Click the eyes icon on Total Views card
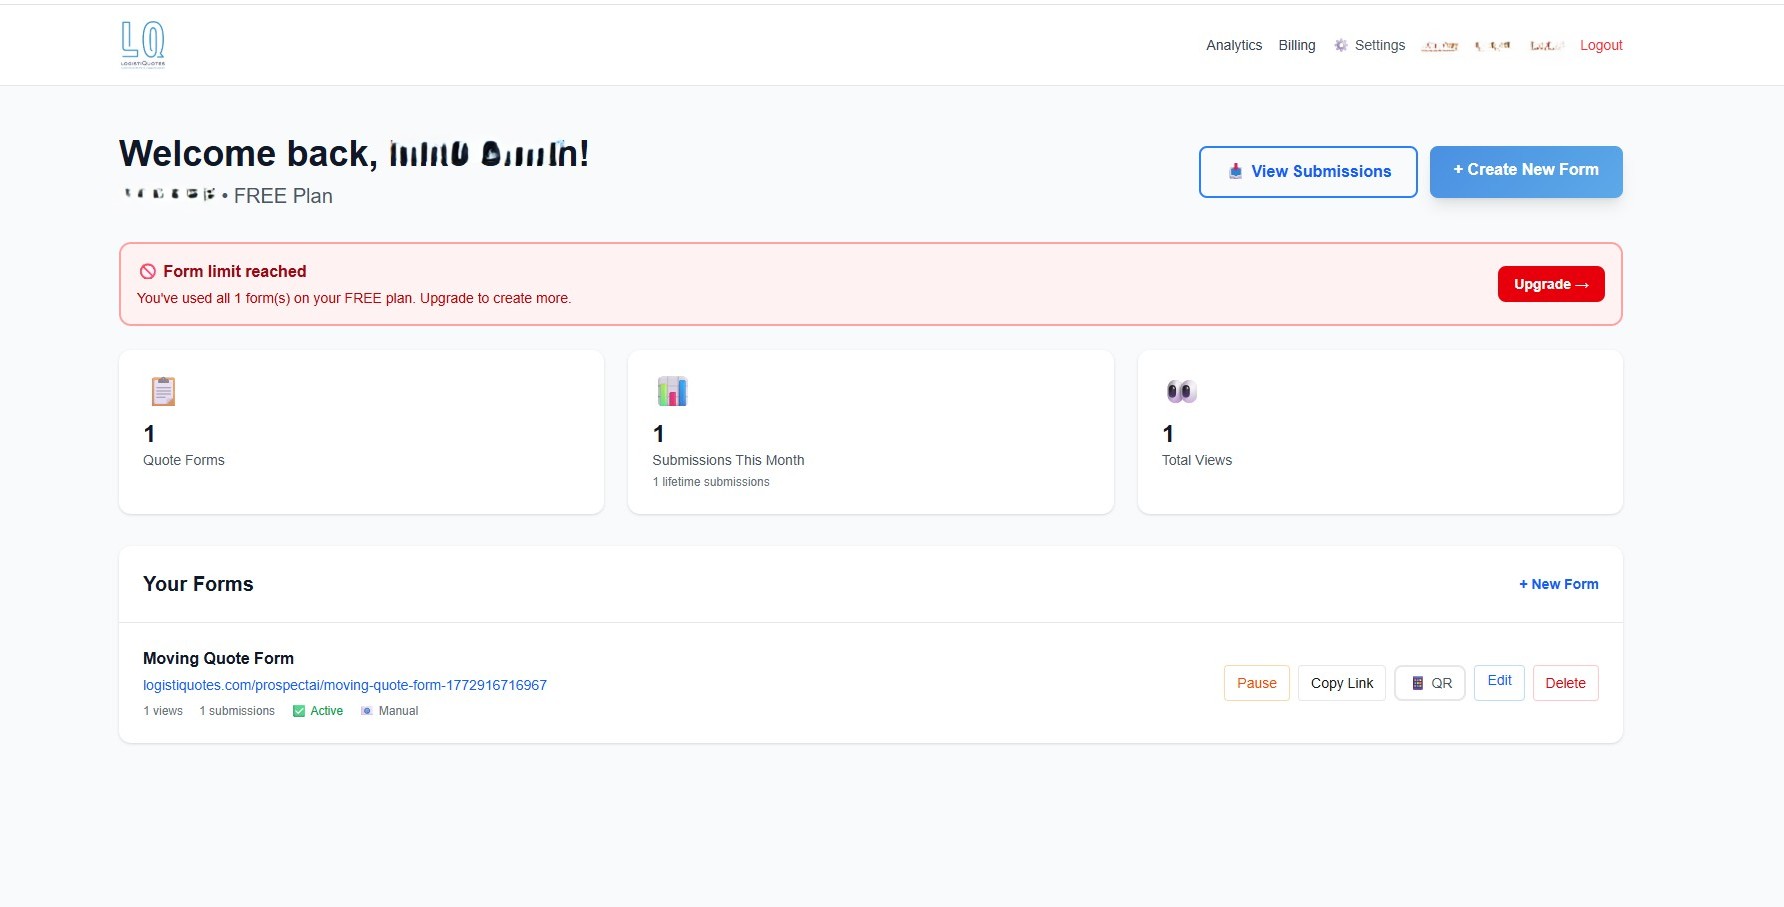Viewport: 1784px width, 907px height. [x=1180, y=391]
